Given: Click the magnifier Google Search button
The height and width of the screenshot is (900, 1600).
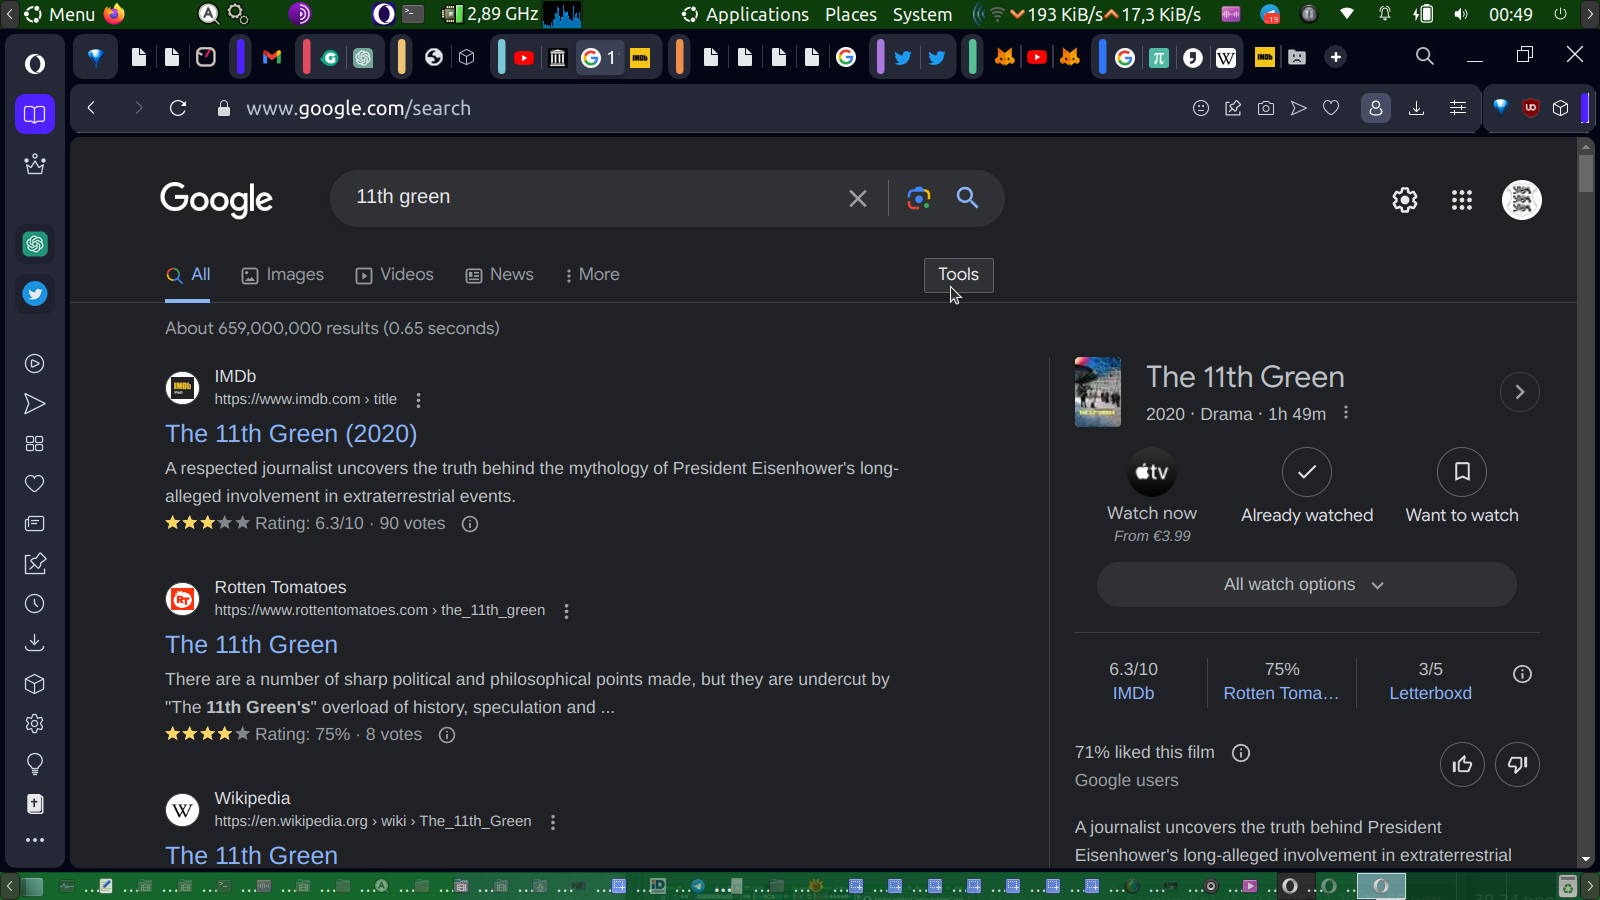Looking at the screenshot, I should [967, 198].
